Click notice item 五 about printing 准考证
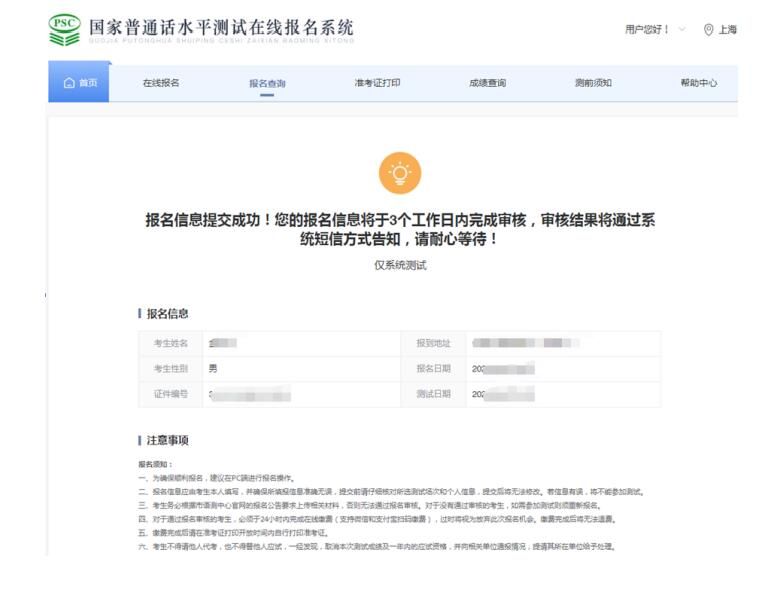 pos(233,533)
